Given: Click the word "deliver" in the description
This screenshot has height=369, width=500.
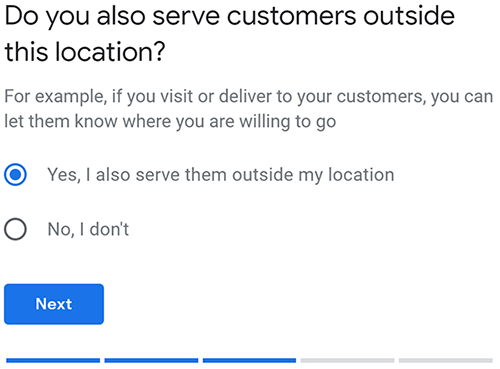Looking at the screenshot, I should 245,96.
